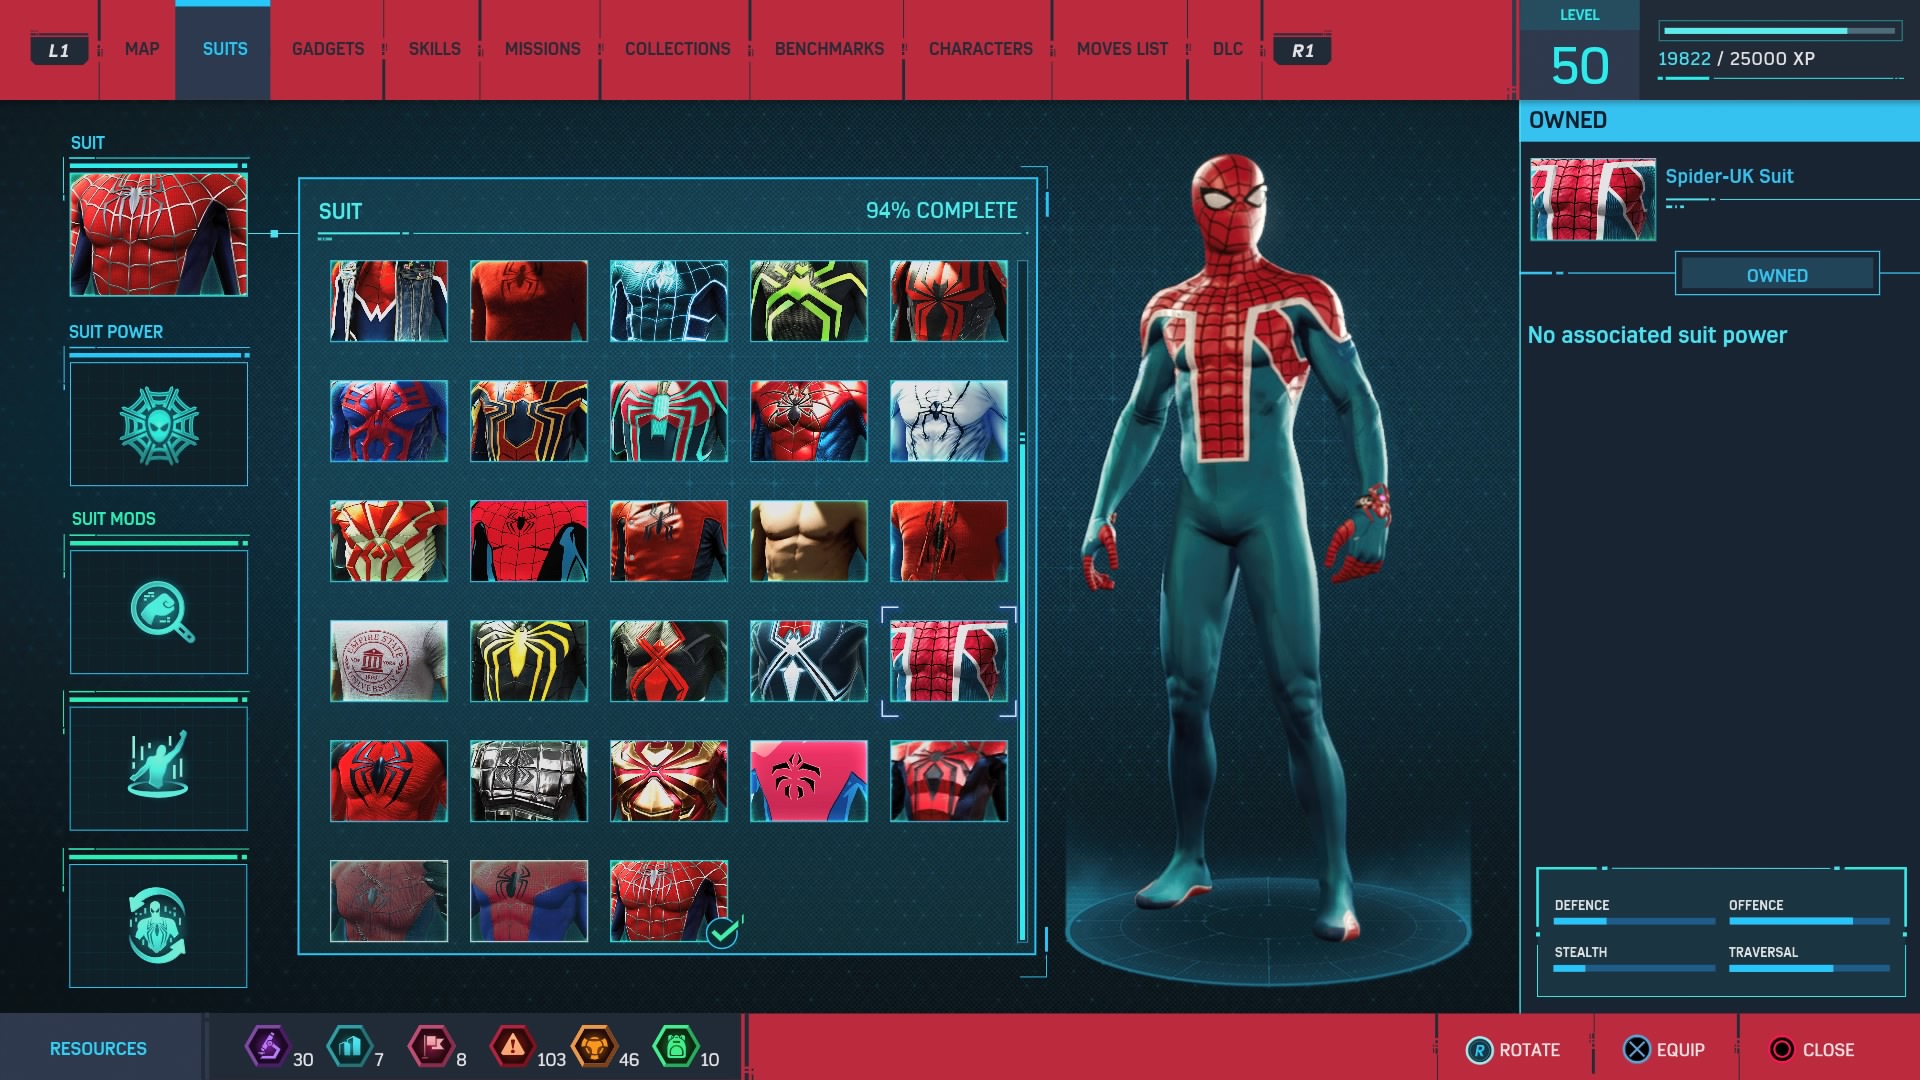Select the red and gold armor suit
The image size is (1920, 1080).
pos(669,781)
